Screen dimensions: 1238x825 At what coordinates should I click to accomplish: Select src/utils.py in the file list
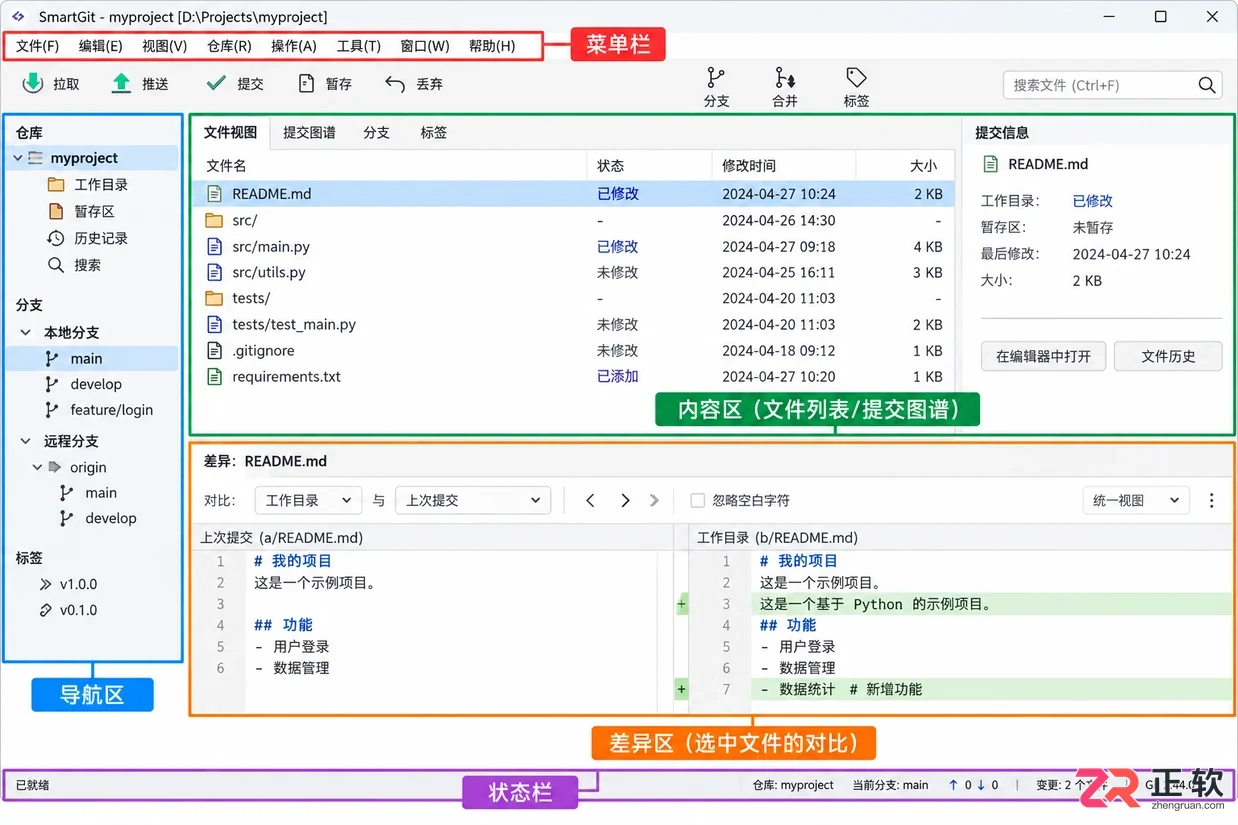click(573, 272)
